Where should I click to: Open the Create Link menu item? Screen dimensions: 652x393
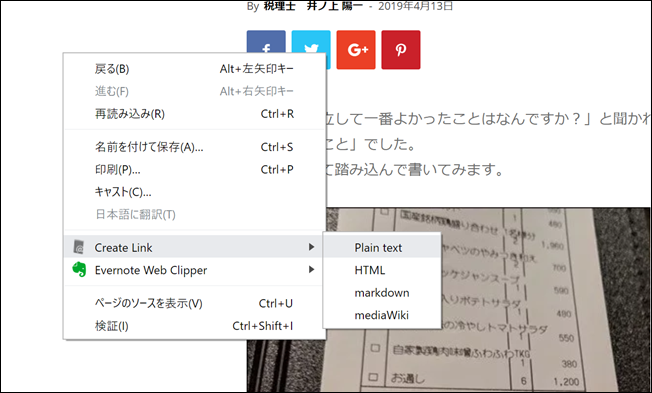194,247
